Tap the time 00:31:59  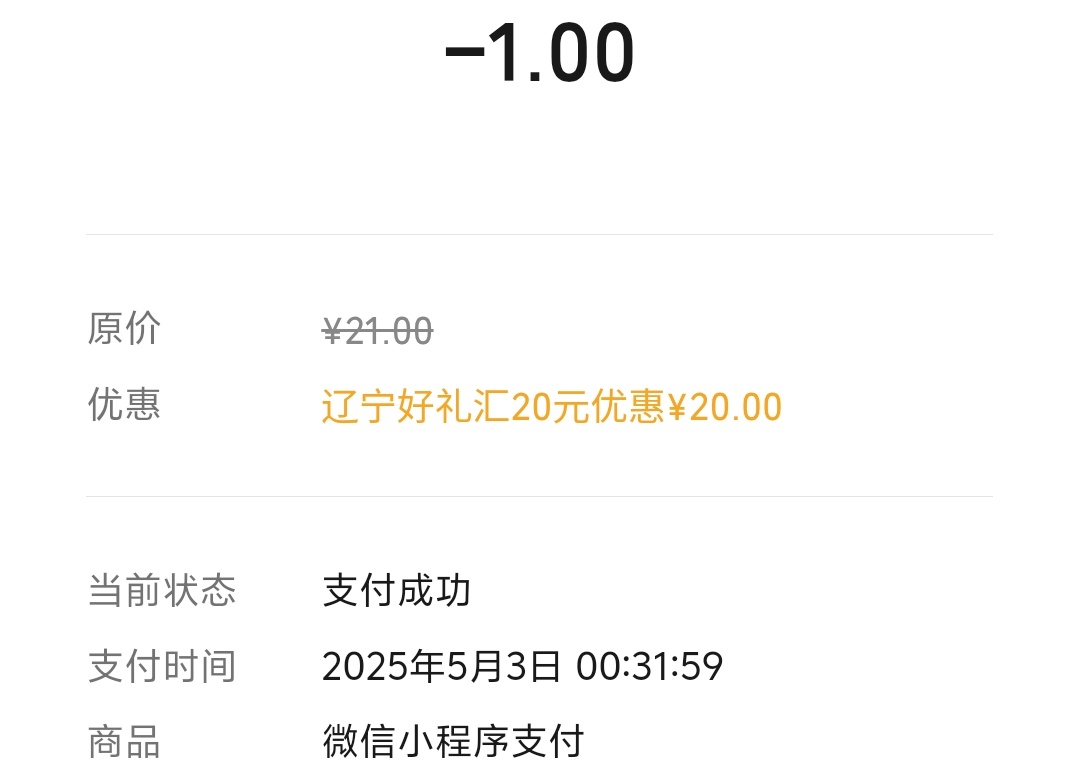650,666
